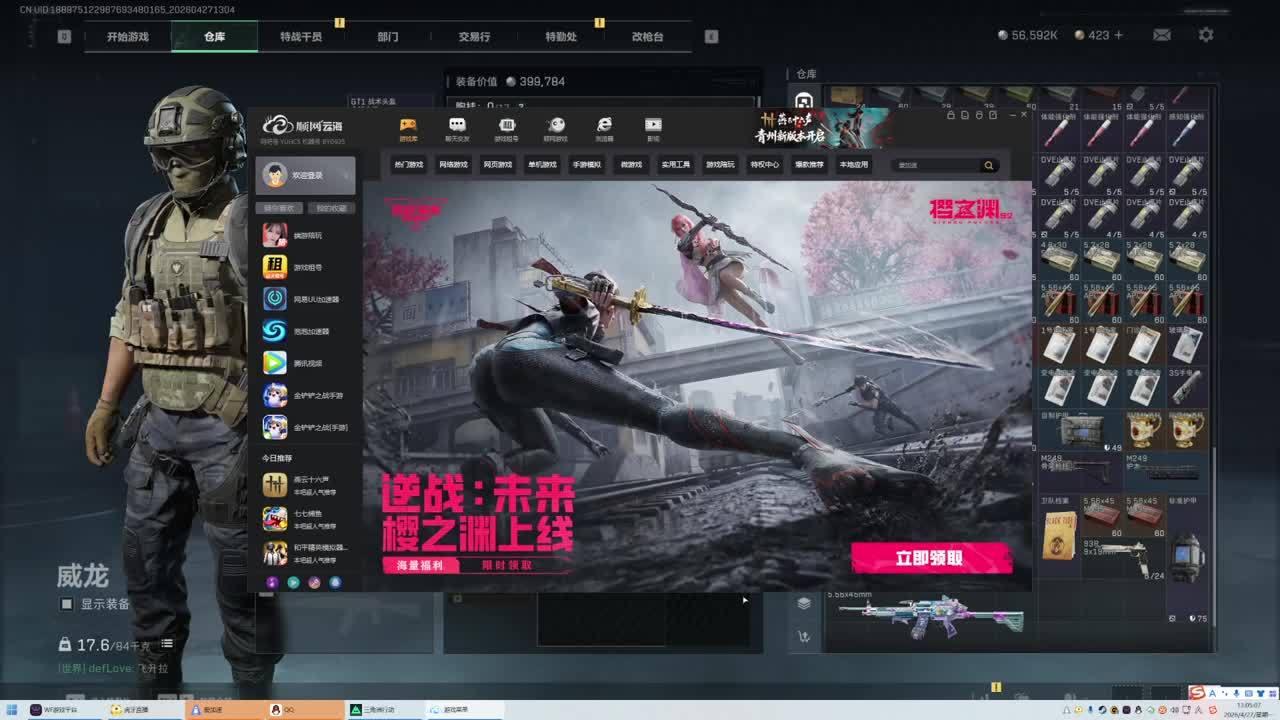Screen dimensions: 1280x720
Task: Click the 腾讯视频 icon in sidebar
Action: coord(274,363)
